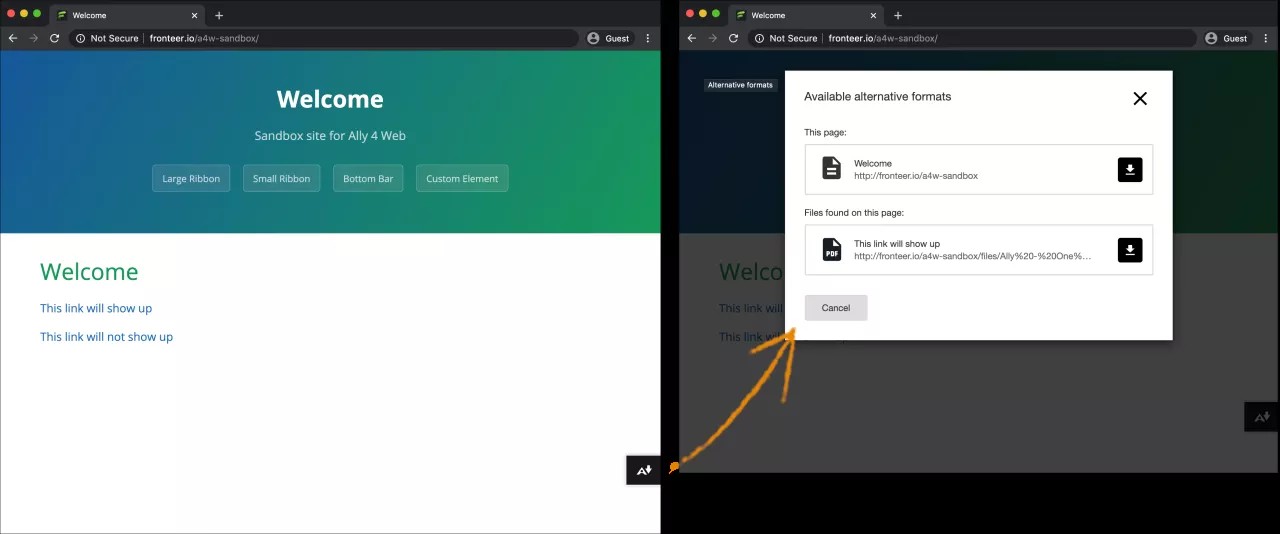Reload the page in the left browser window

55,38
